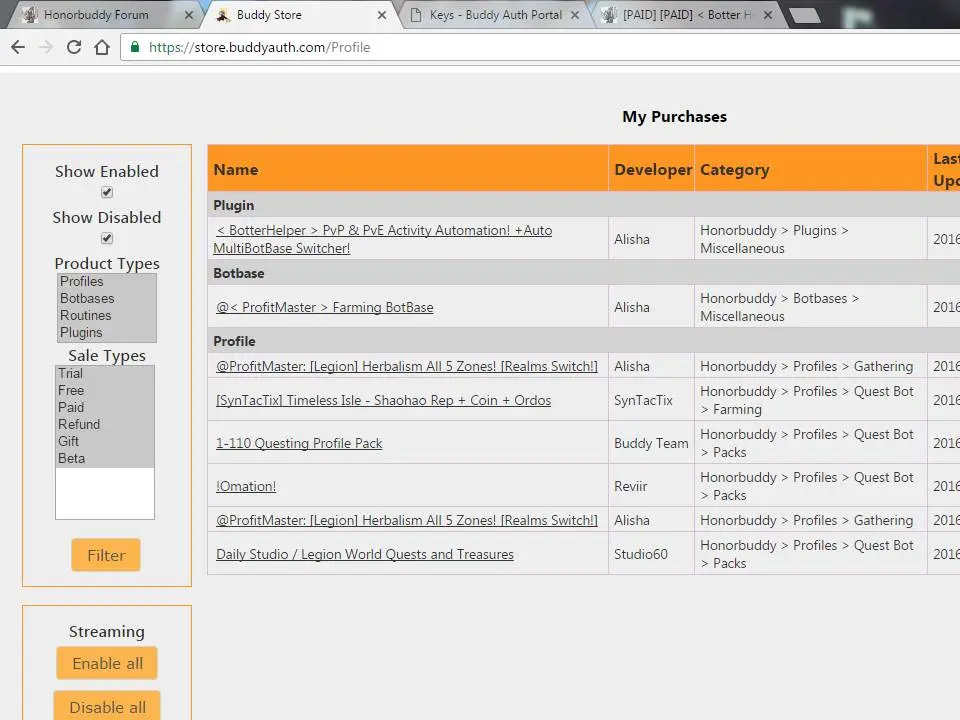Close the Buddy Store tab
The height and width of the screenshot is (720, 960).
coord(382,15)
